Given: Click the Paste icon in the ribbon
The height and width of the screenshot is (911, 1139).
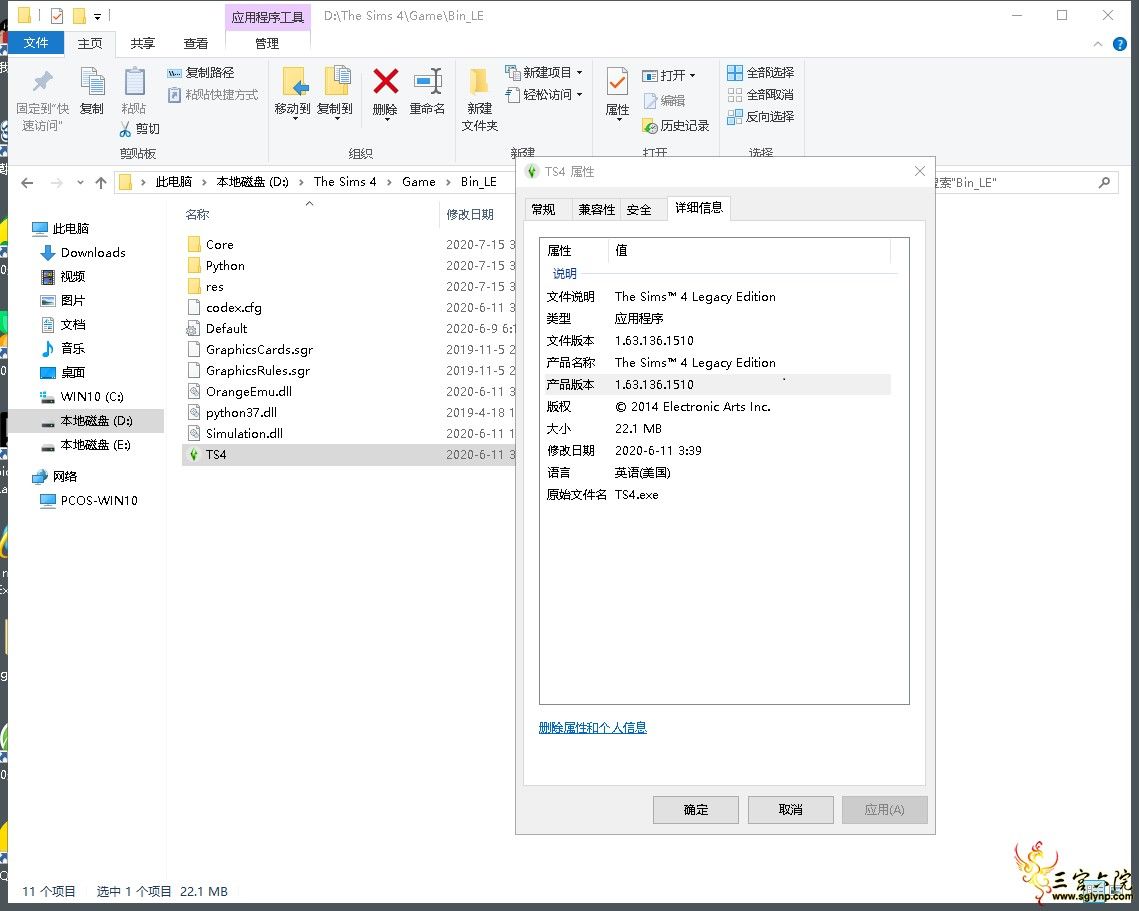Looking at the screenshot, I should pos(134,81).
